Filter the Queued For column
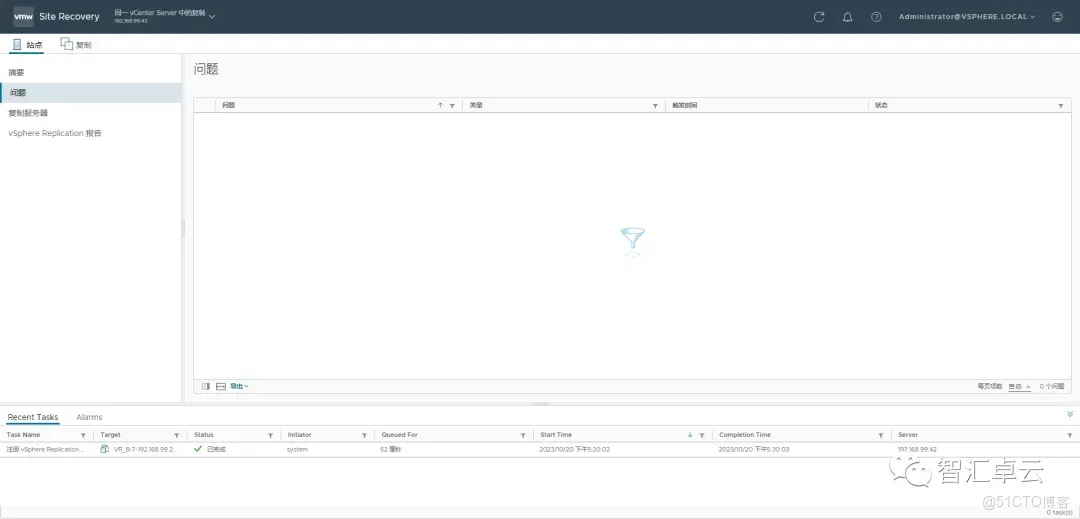The width and height of the screenshot is (1080, 519). [523, 435]
